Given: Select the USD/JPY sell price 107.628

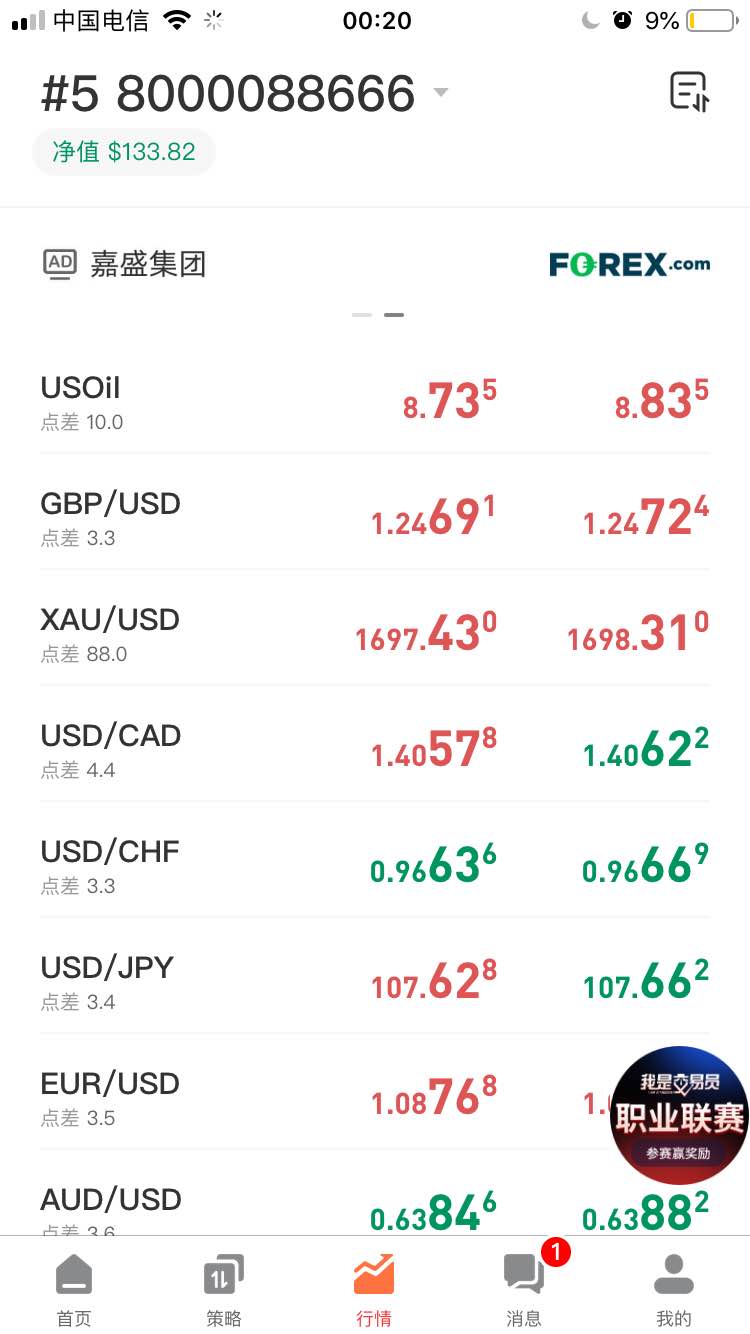Looking at the screenshot, I should point(434,982).
